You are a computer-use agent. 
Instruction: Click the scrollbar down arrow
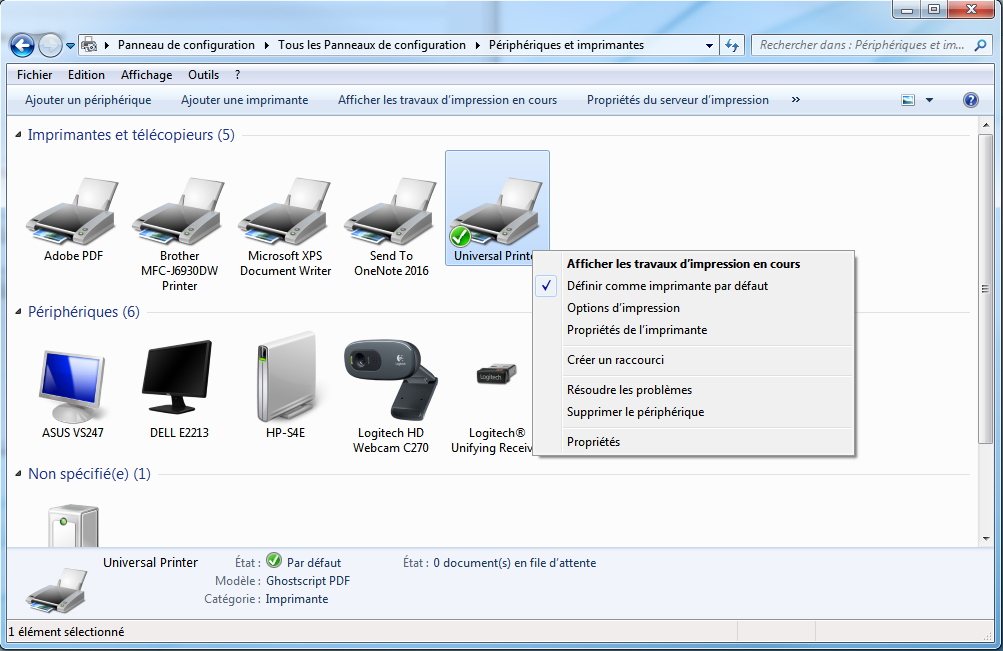click(x=985, y=538)
